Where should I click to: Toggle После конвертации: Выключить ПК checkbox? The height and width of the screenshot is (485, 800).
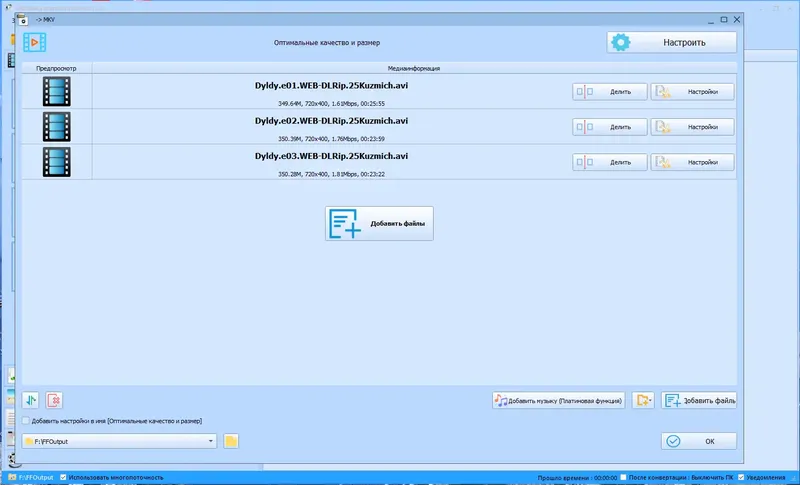tap(623, 477)
